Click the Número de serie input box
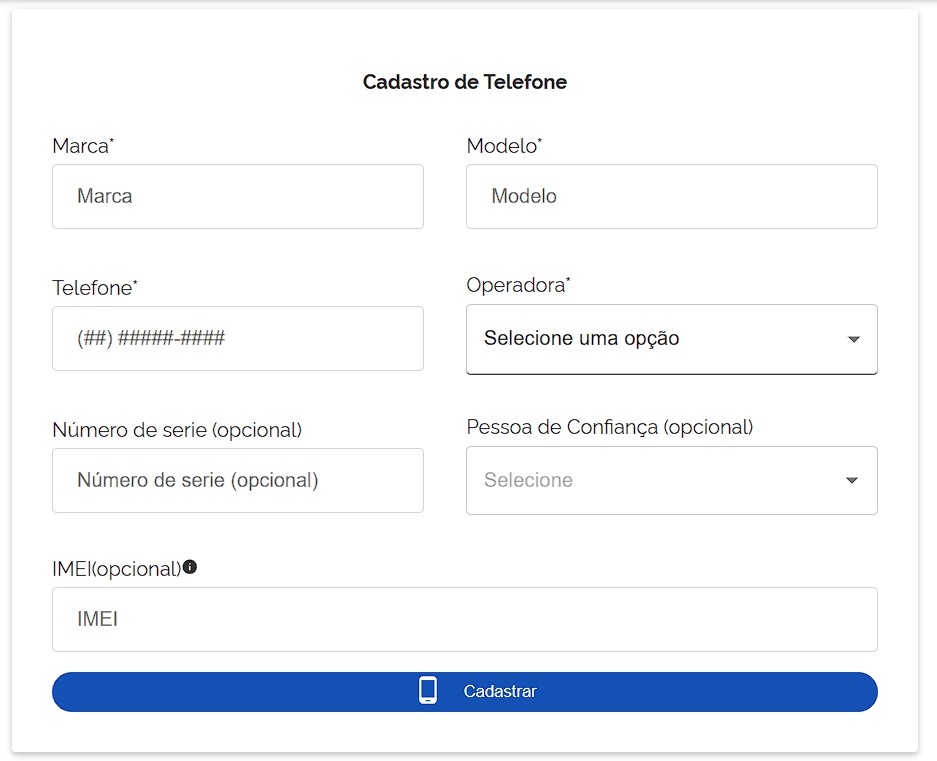Viewport: 937px width, 761px height. pyautogui.click(x=238, y=481)
